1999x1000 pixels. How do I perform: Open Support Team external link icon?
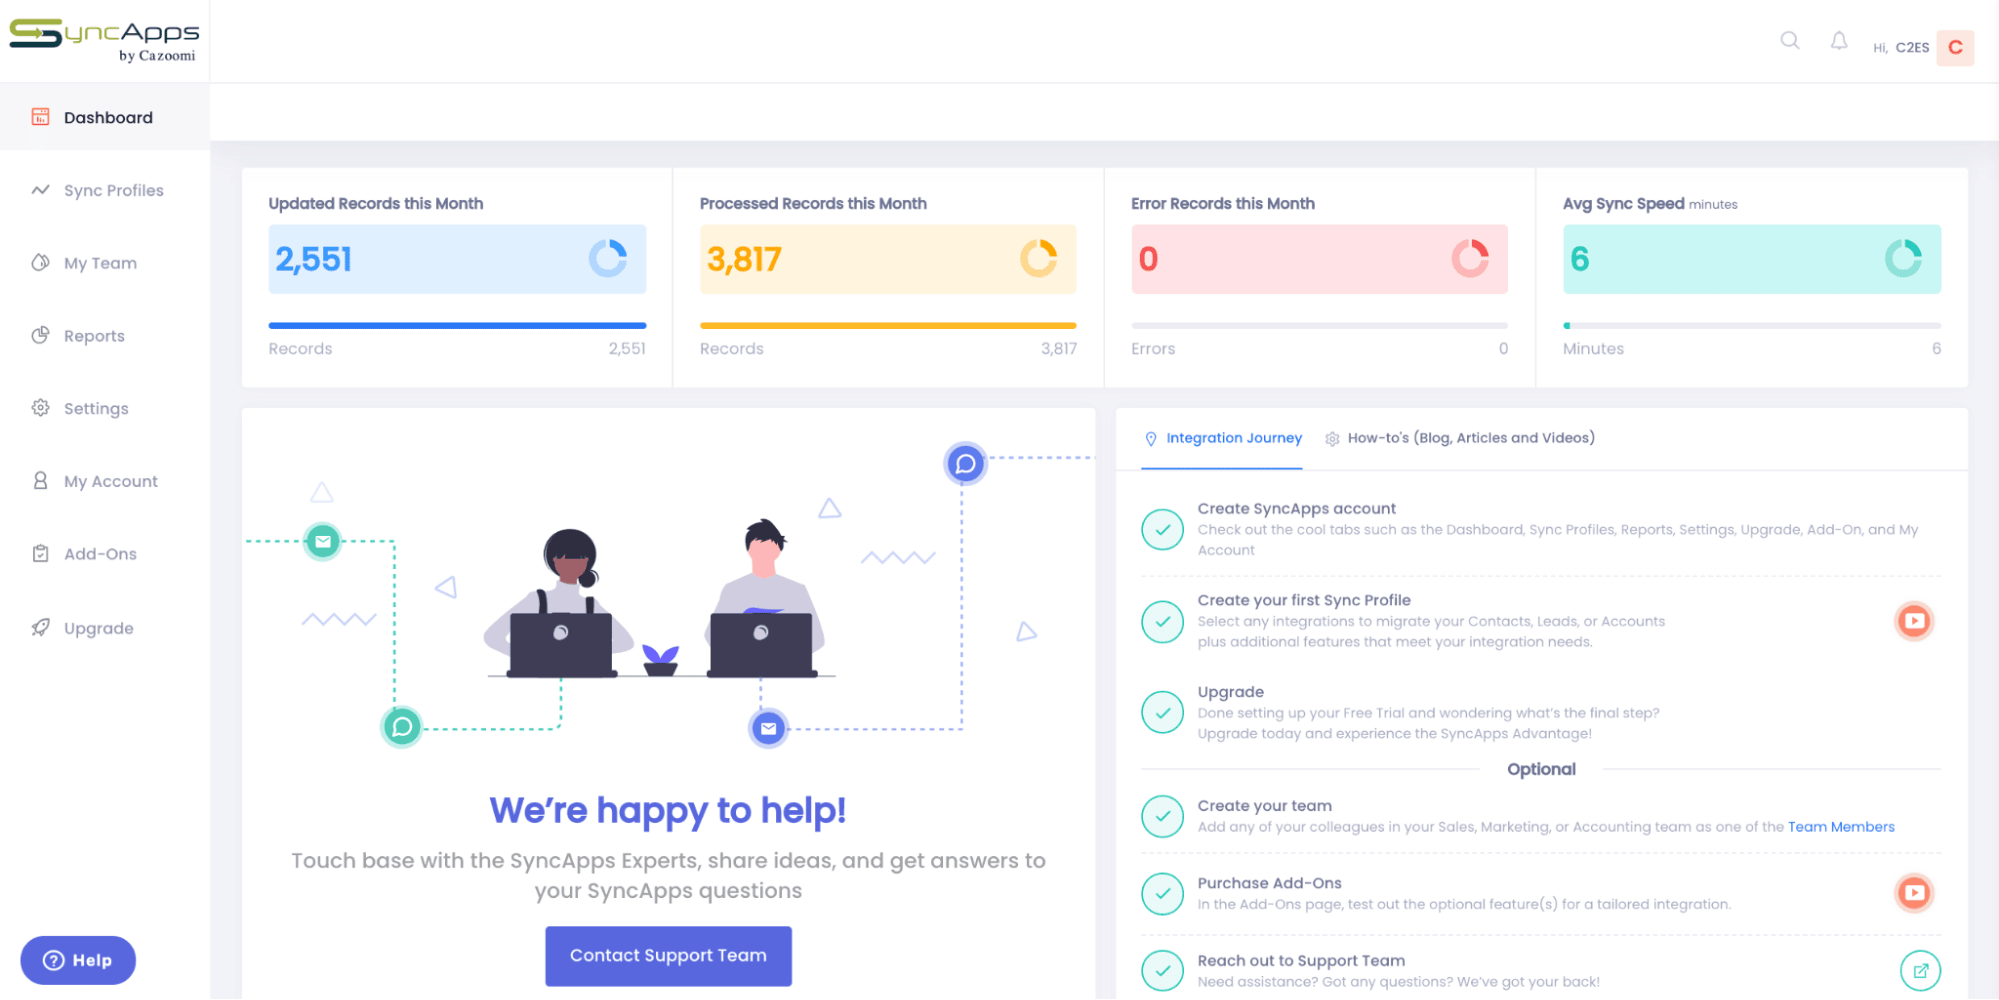pos(1920,970)
